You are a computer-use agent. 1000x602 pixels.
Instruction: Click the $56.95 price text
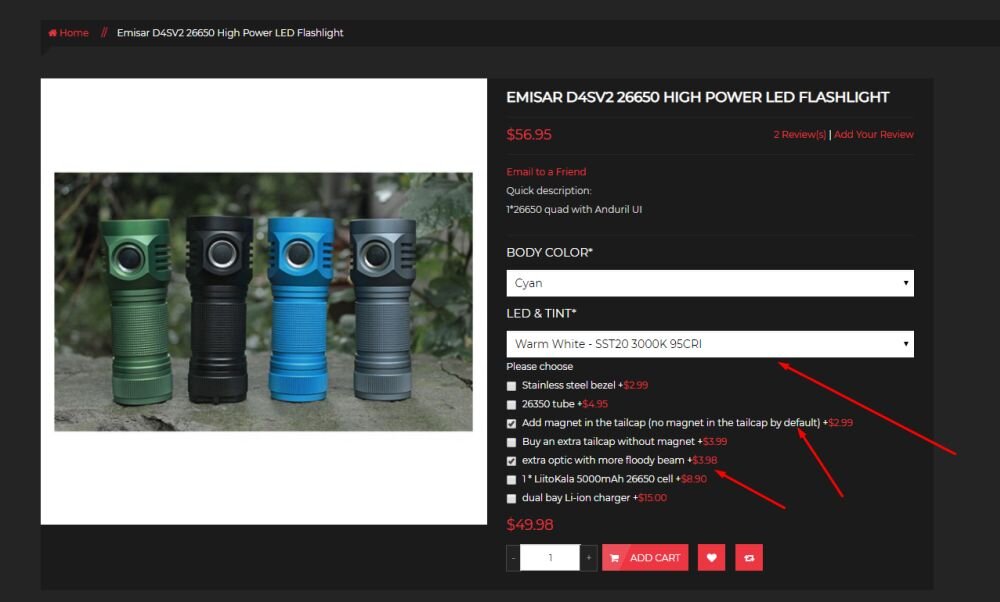(x=529, y=135)
